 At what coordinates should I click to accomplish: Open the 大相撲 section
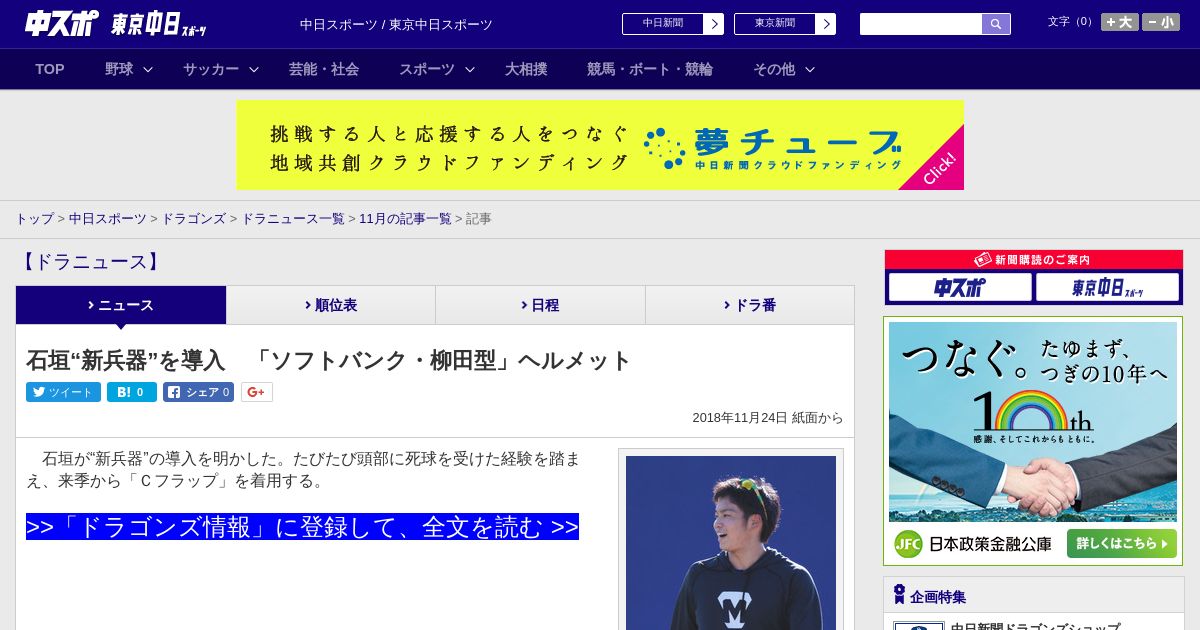(526, 69)
